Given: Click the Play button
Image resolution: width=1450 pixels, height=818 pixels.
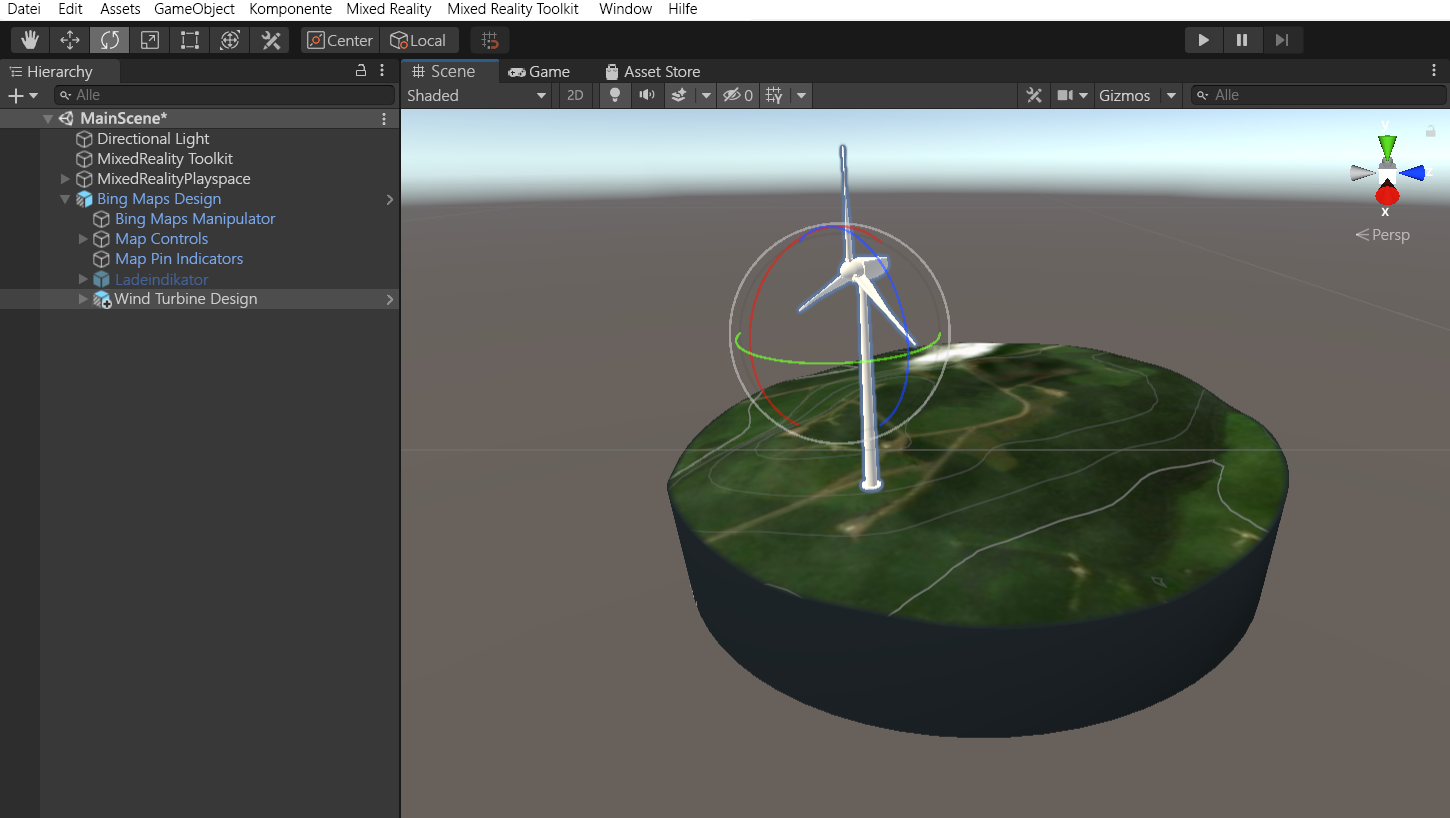Looking at the screenshot, I should 1204,40.
